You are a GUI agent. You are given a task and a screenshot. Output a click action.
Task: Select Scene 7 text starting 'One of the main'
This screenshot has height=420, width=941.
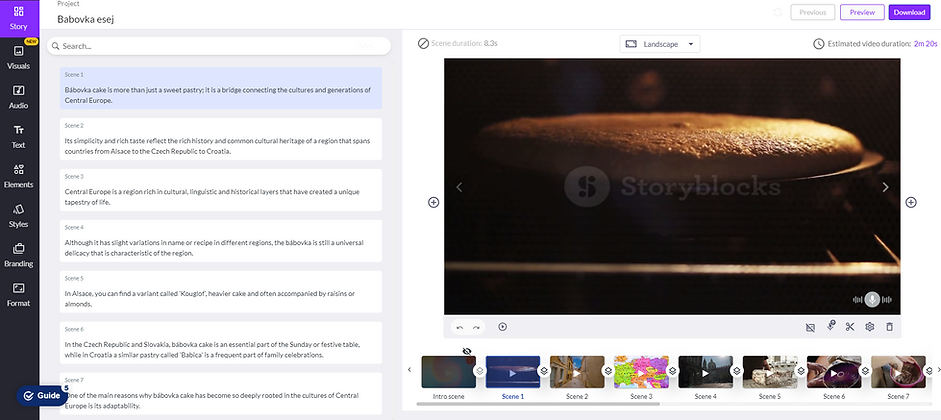tap(221, 394)
